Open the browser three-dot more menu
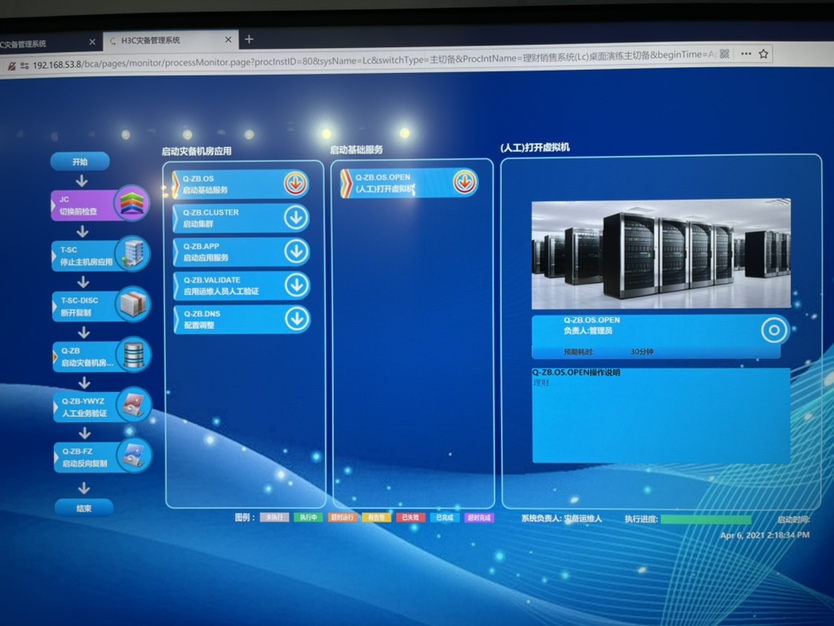This screenshot has height=626, width=834. point(746,53)
